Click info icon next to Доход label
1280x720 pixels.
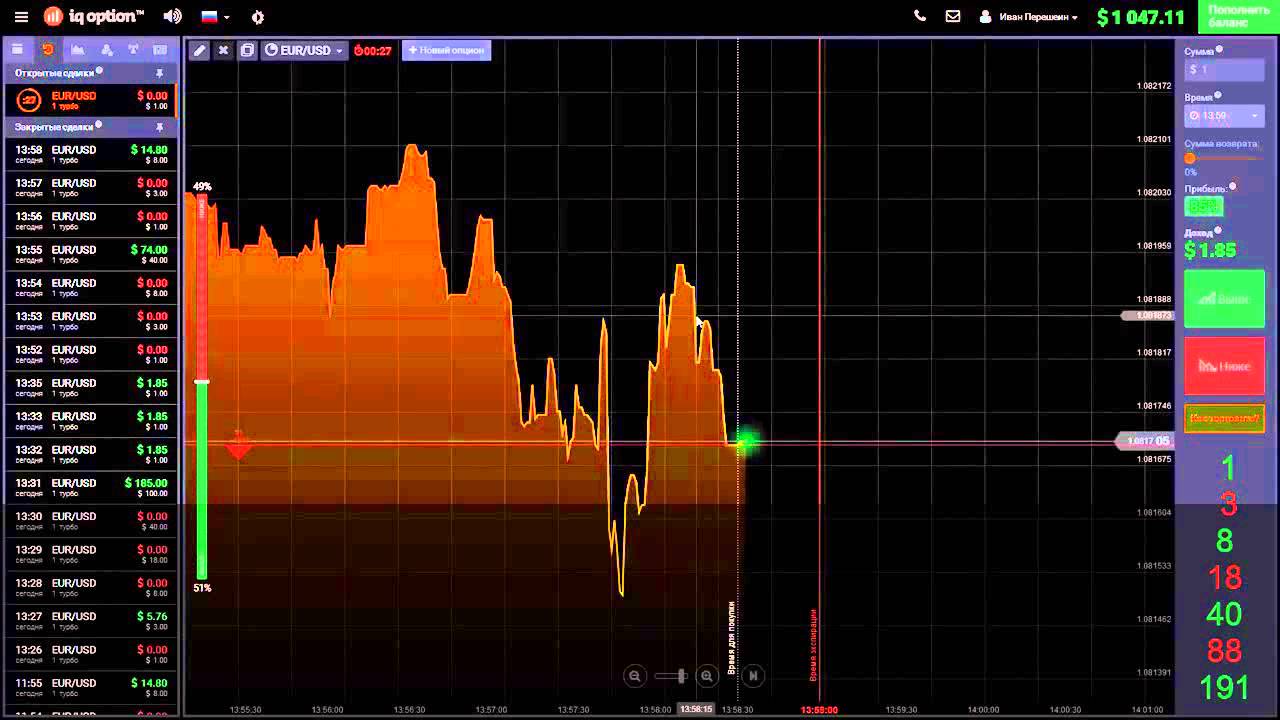point(1218,230)
